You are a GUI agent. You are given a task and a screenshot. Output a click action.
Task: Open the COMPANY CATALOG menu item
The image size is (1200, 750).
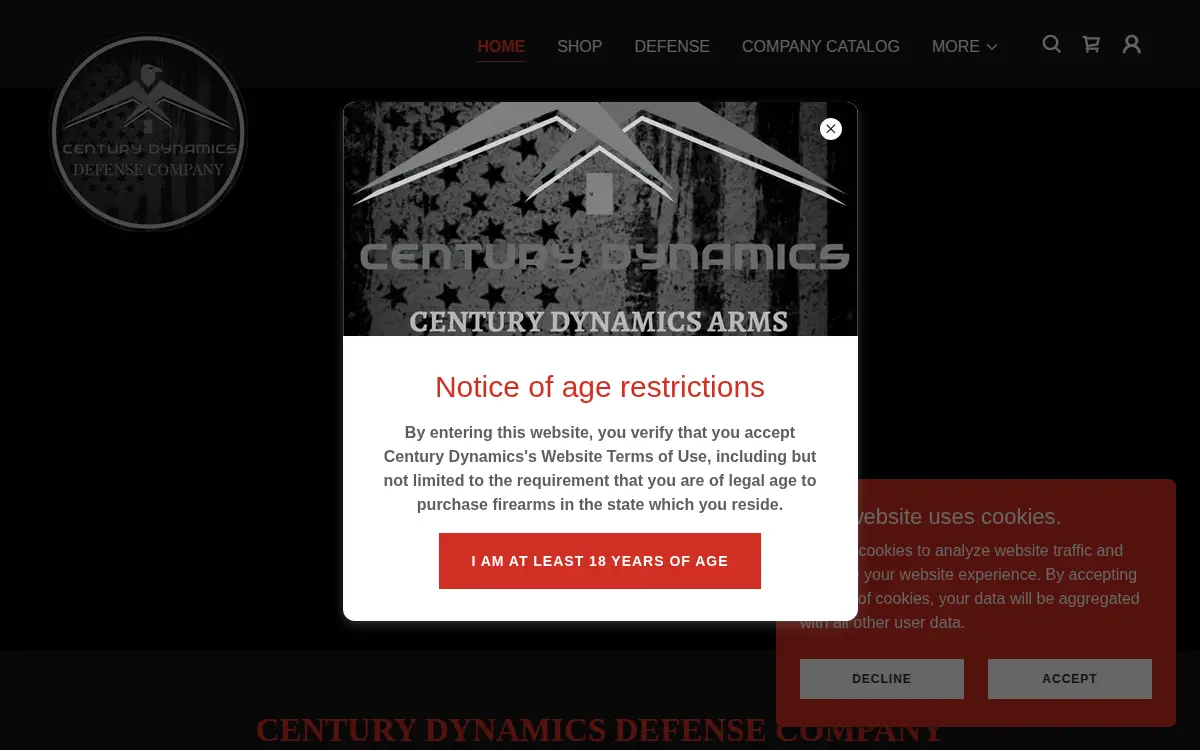click(821, 46)
